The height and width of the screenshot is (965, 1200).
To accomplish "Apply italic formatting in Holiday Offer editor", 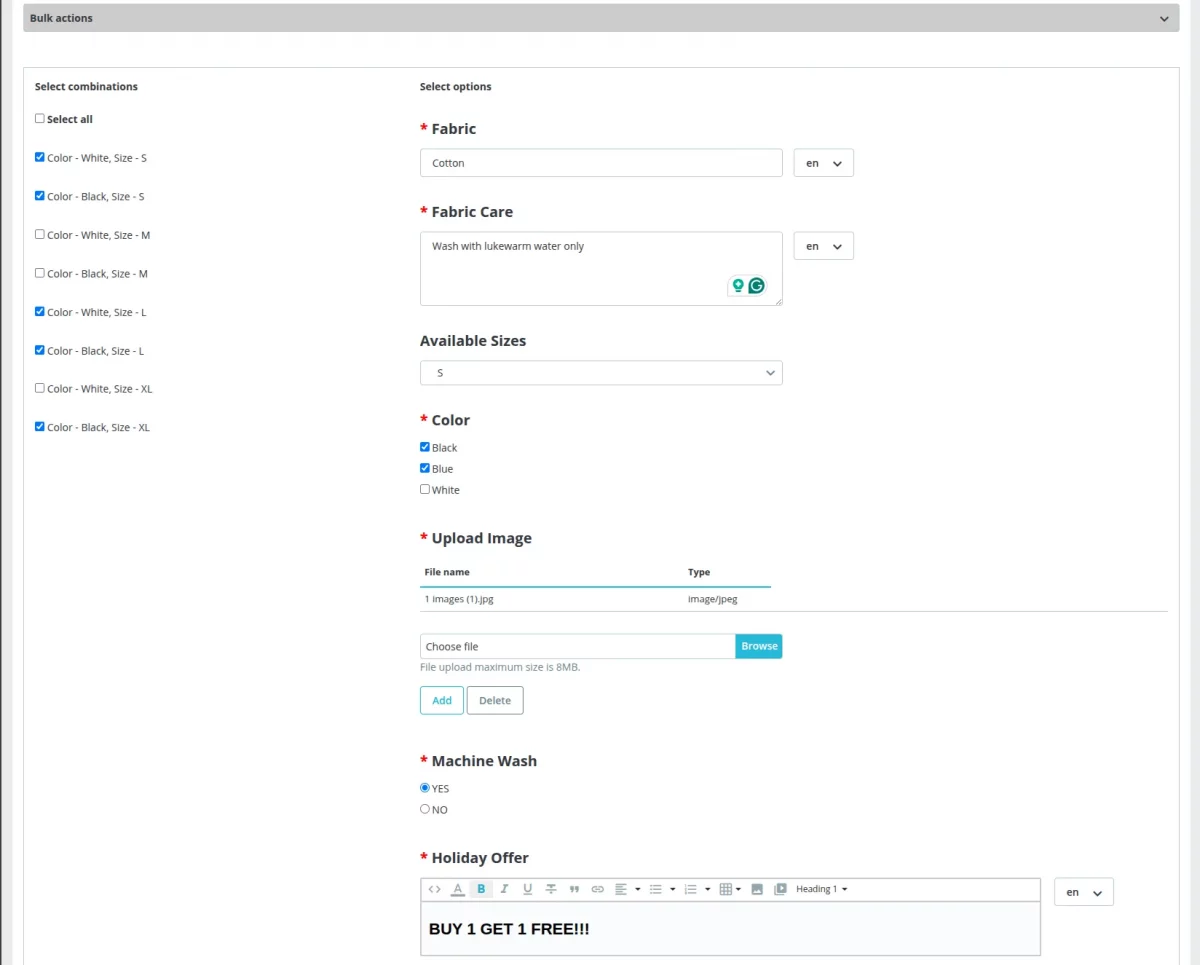I will (x=503, y=888).
